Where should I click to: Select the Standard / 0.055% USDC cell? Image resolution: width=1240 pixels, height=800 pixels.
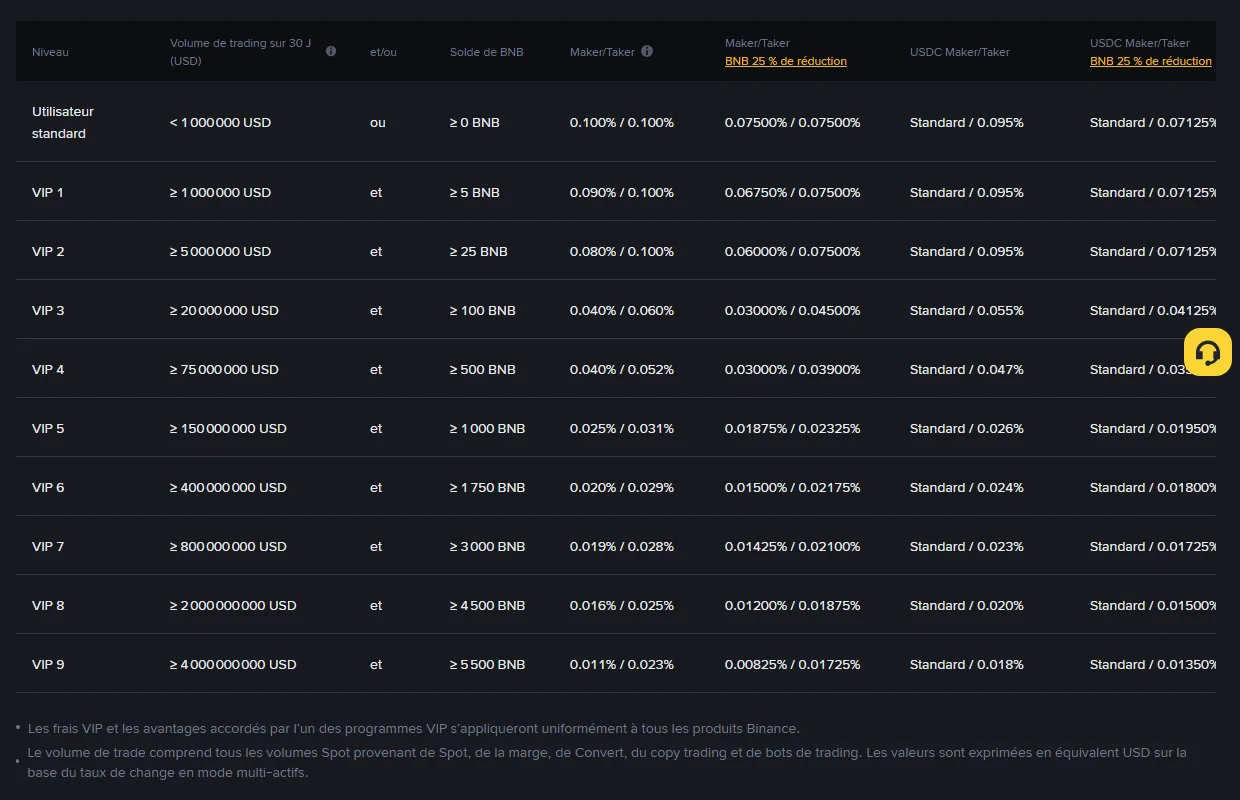pos(967,310)
